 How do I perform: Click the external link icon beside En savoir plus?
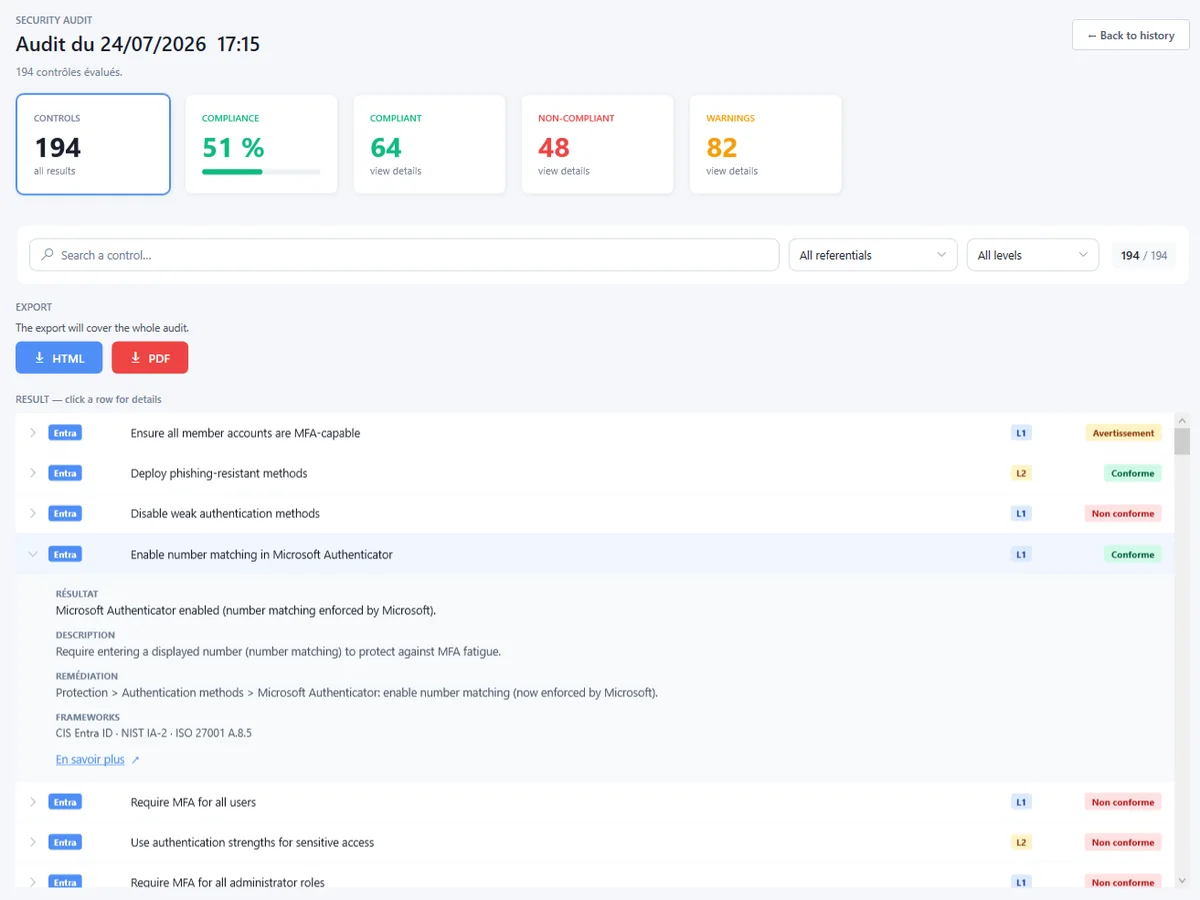pos(136,760)
